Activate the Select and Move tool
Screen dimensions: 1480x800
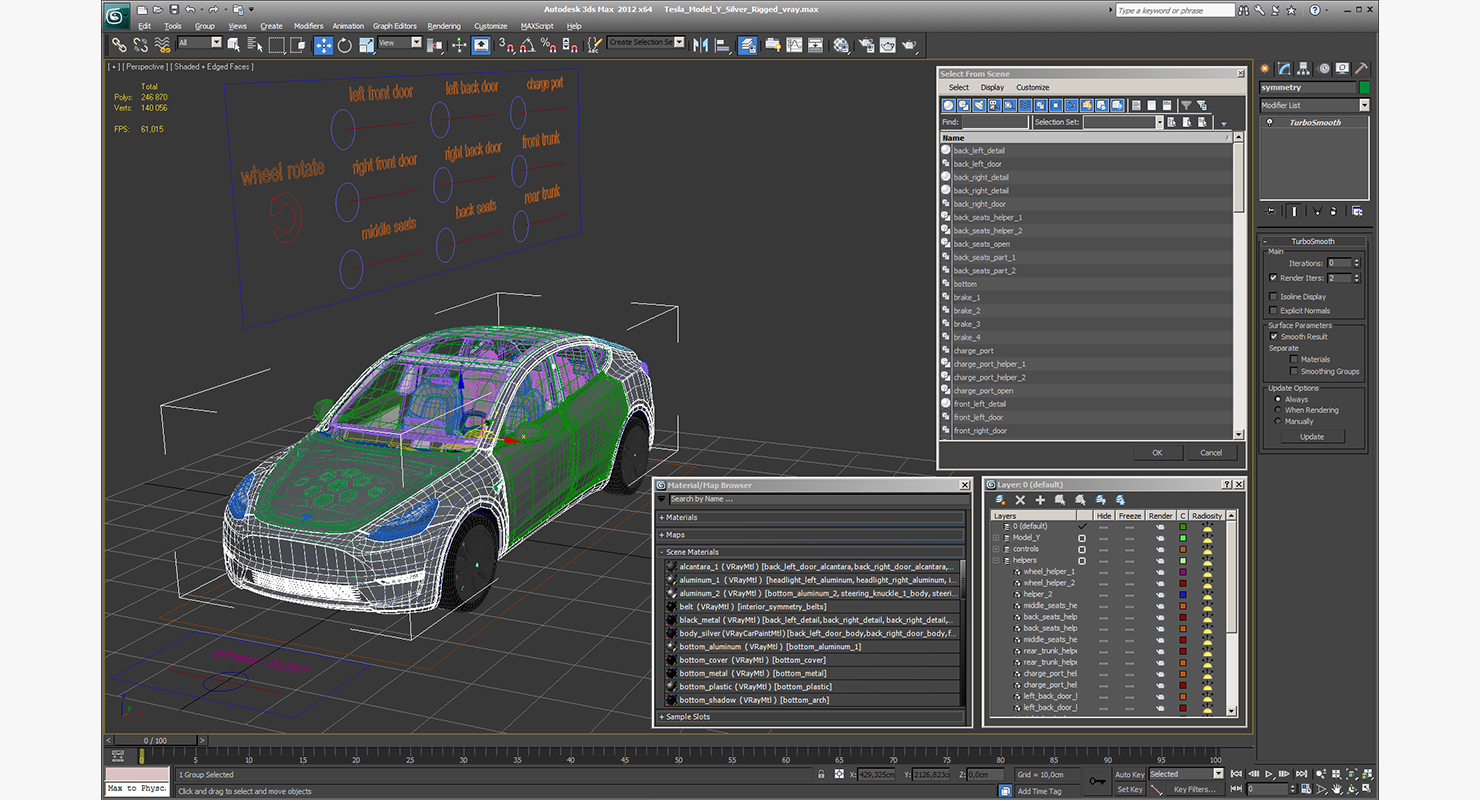click(324, 45)
